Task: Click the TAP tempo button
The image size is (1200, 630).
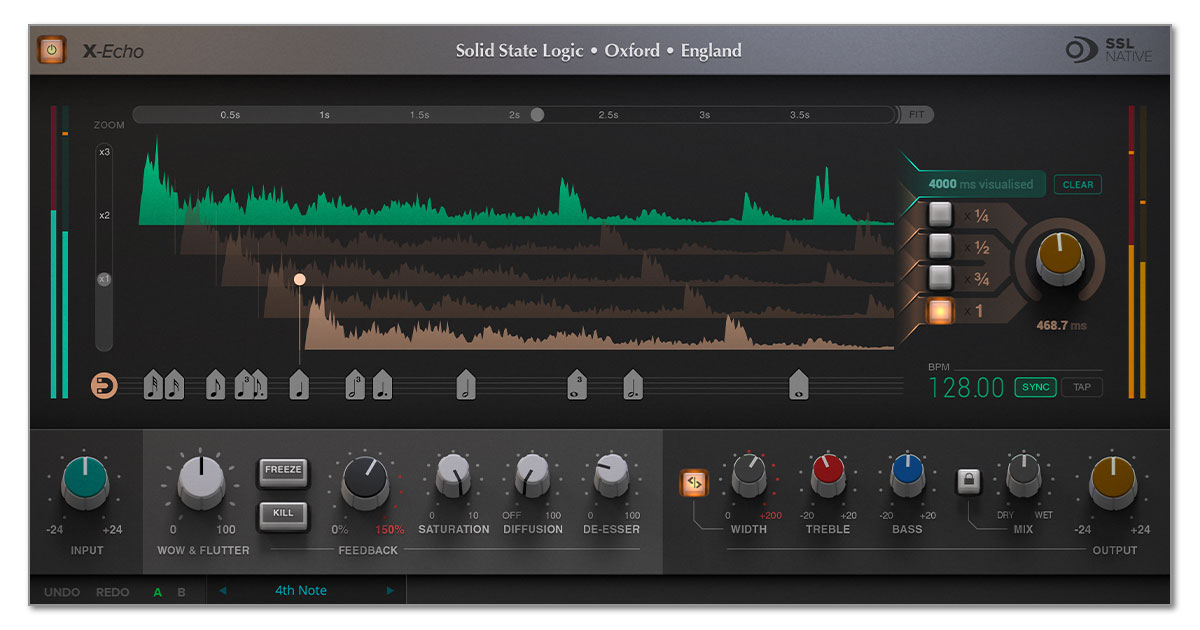Action: tap(1082, 387)
